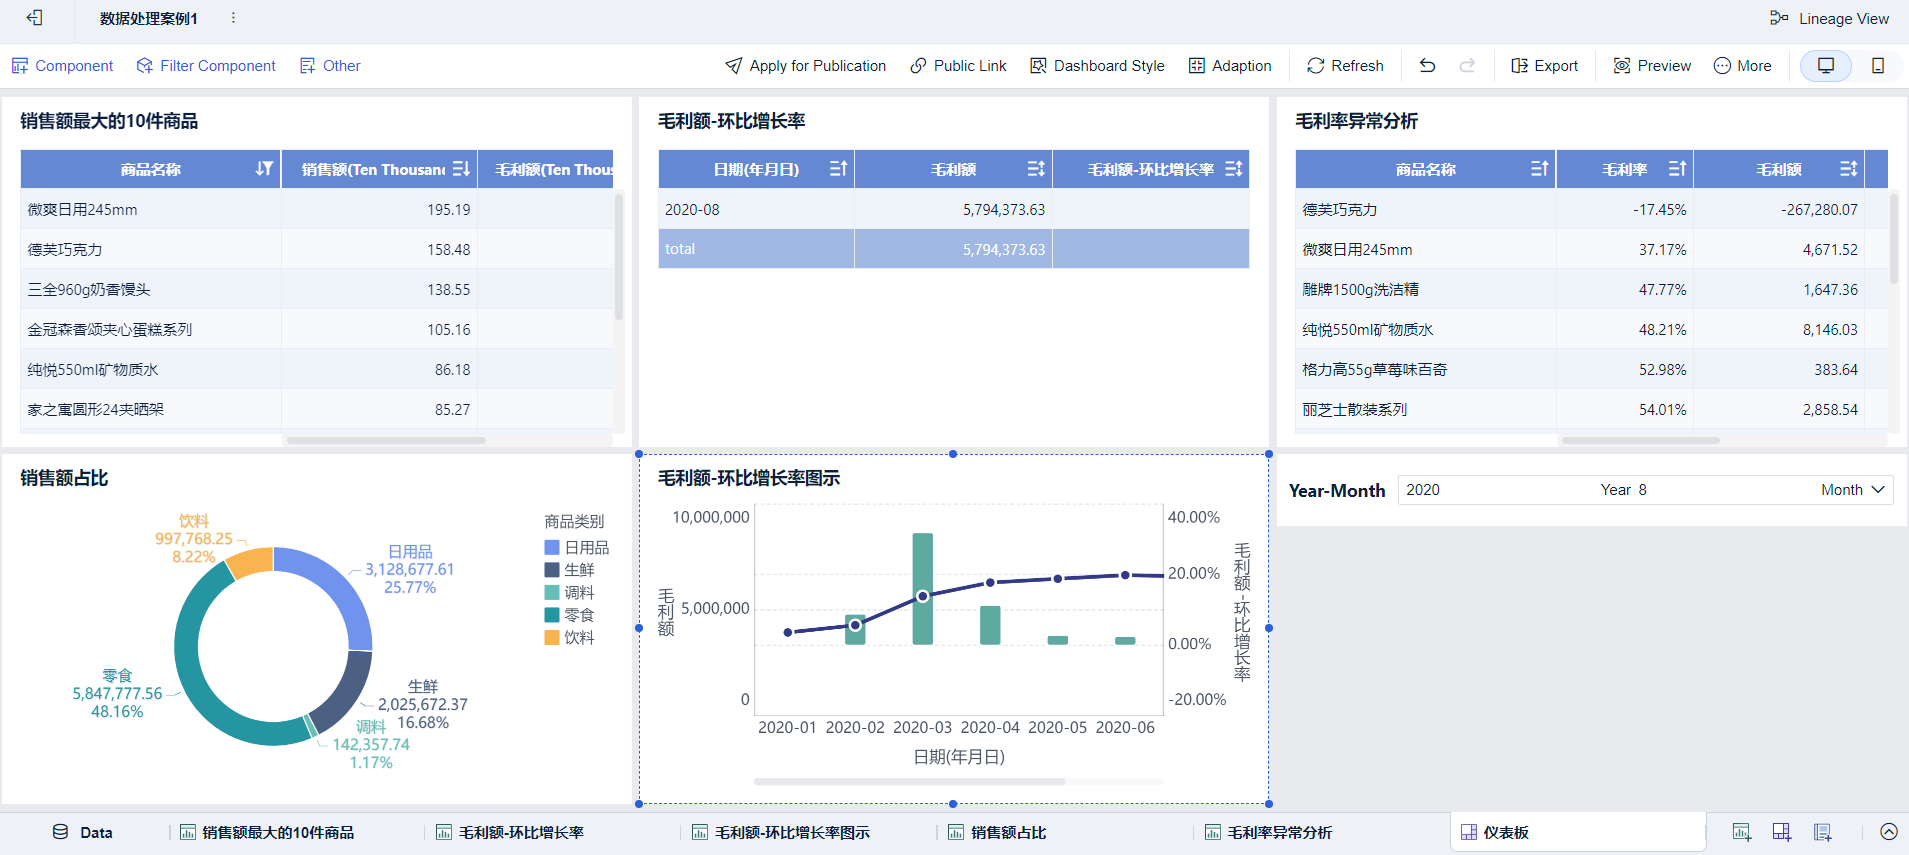The height and width of the screenshot is (855, 1909).
Task: Open the Adaption options
Action: [1230, 66]
